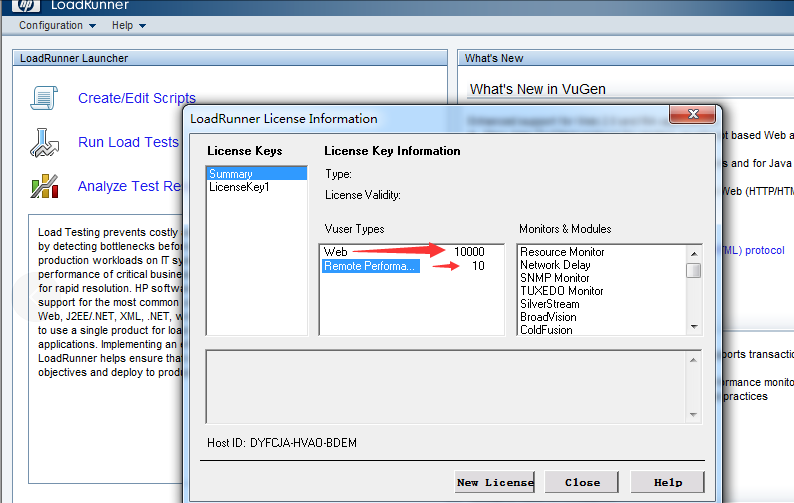Click the Help button in dialog
The image size is (794, 503).
point(667,482)
